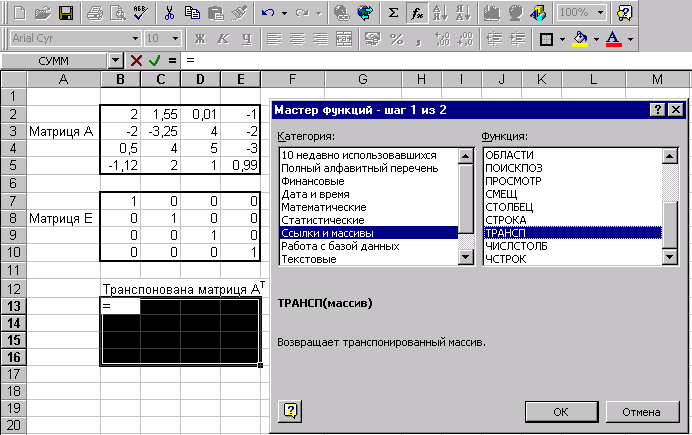Decrease decimal places
692x435 pixels.
465,39
